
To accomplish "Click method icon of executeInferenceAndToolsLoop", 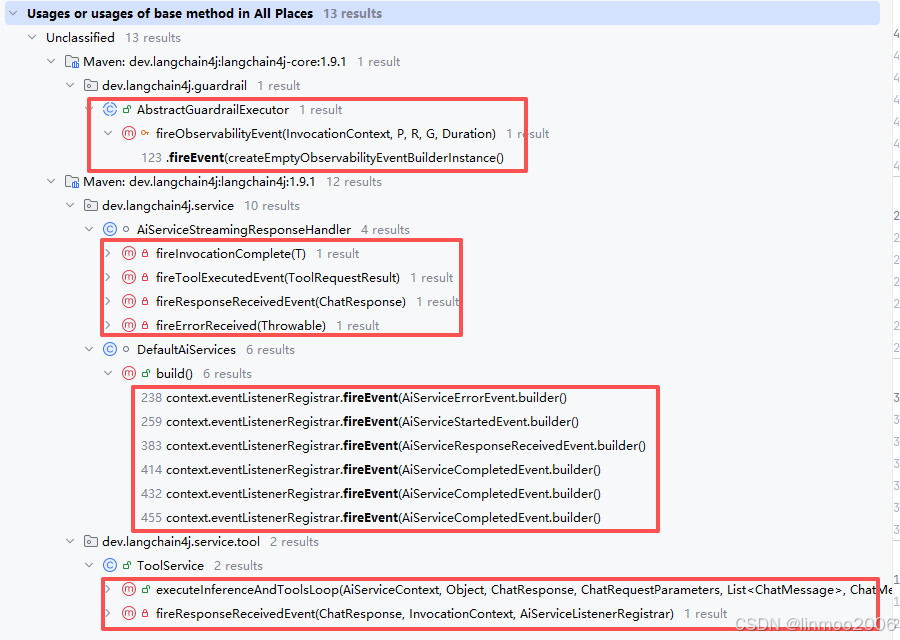I will [129, 589].
